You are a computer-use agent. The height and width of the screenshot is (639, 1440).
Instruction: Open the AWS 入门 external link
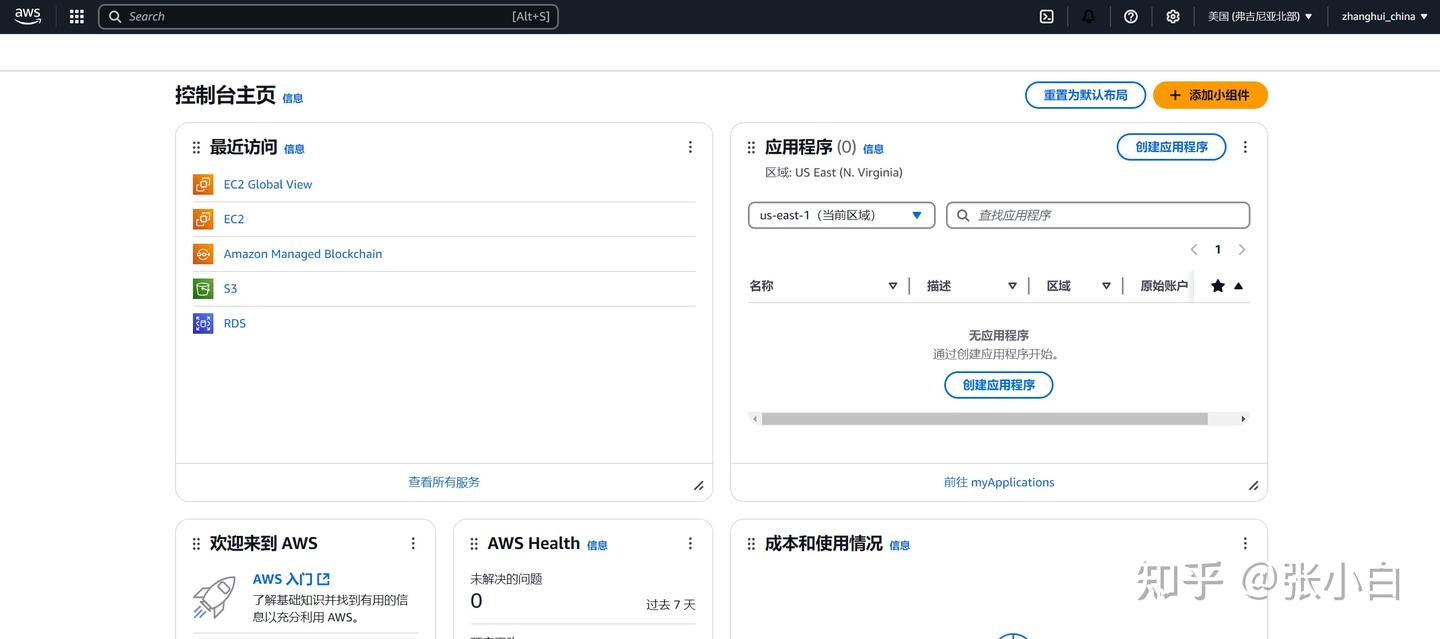(x=291, y=579)
